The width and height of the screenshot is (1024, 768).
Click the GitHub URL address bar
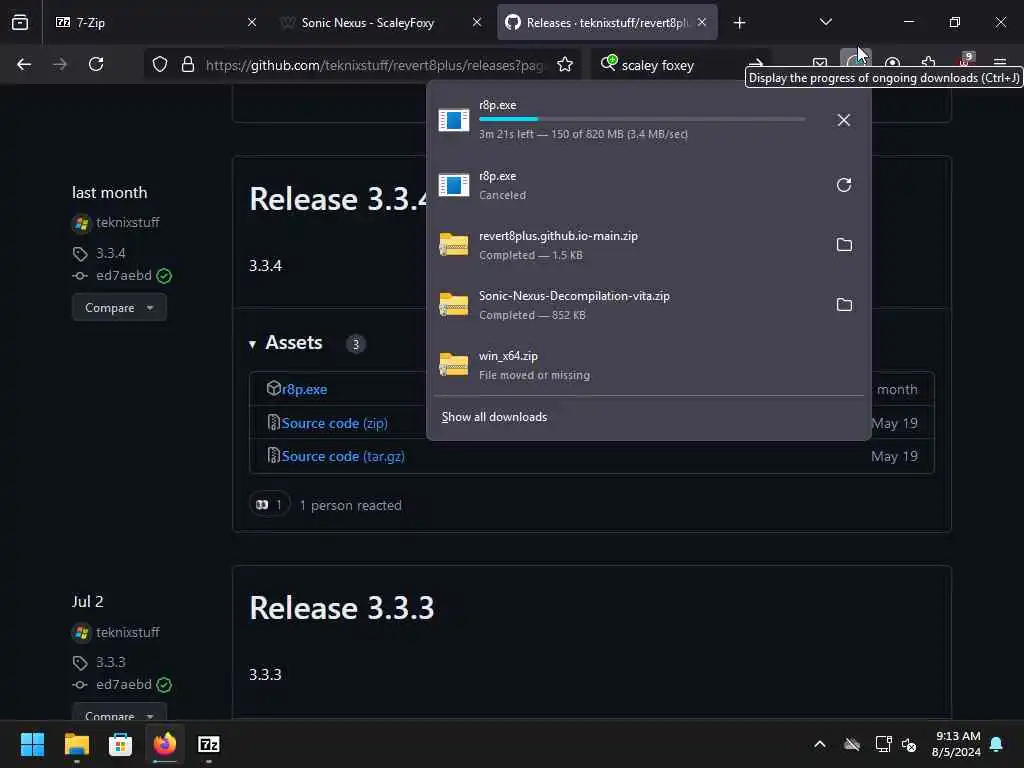point(374,65)
